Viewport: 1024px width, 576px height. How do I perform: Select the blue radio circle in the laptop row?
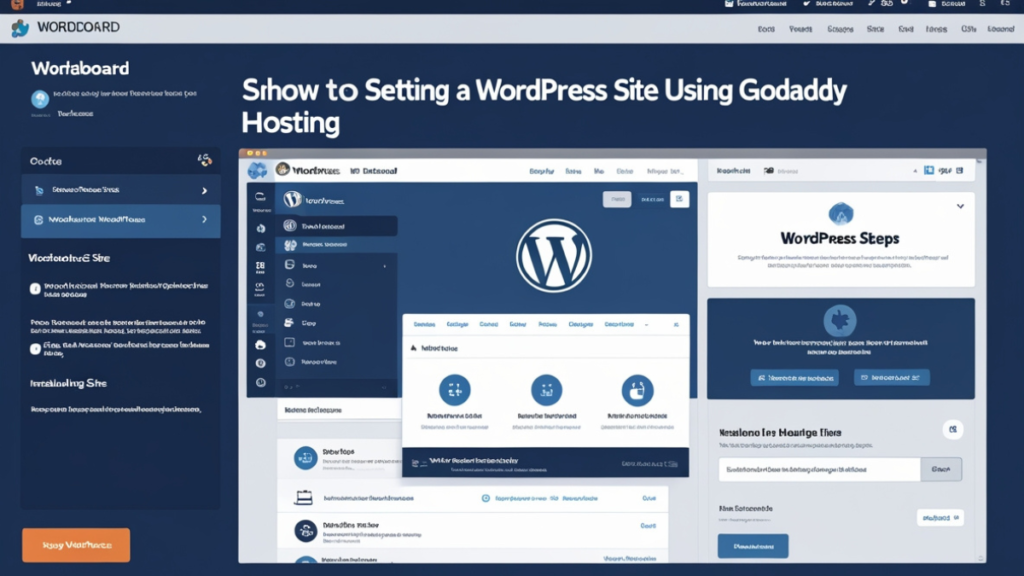tap(485, 498)
